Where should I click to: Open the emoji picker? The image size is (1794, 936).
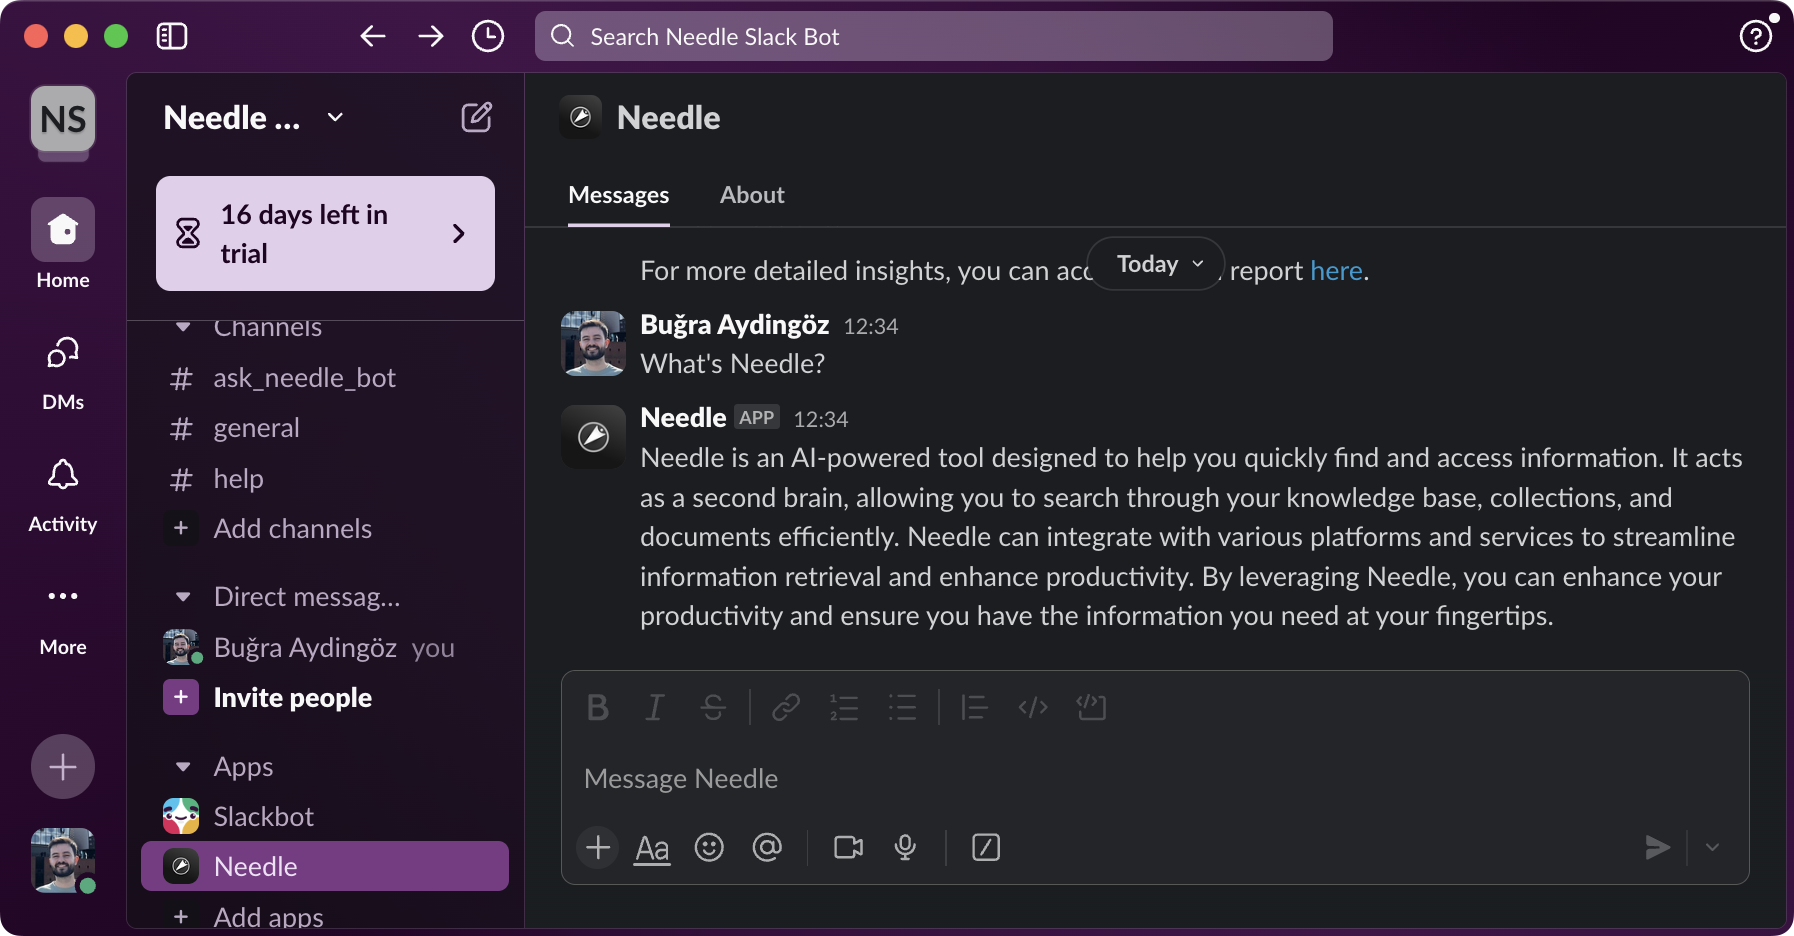coord(709,848)
